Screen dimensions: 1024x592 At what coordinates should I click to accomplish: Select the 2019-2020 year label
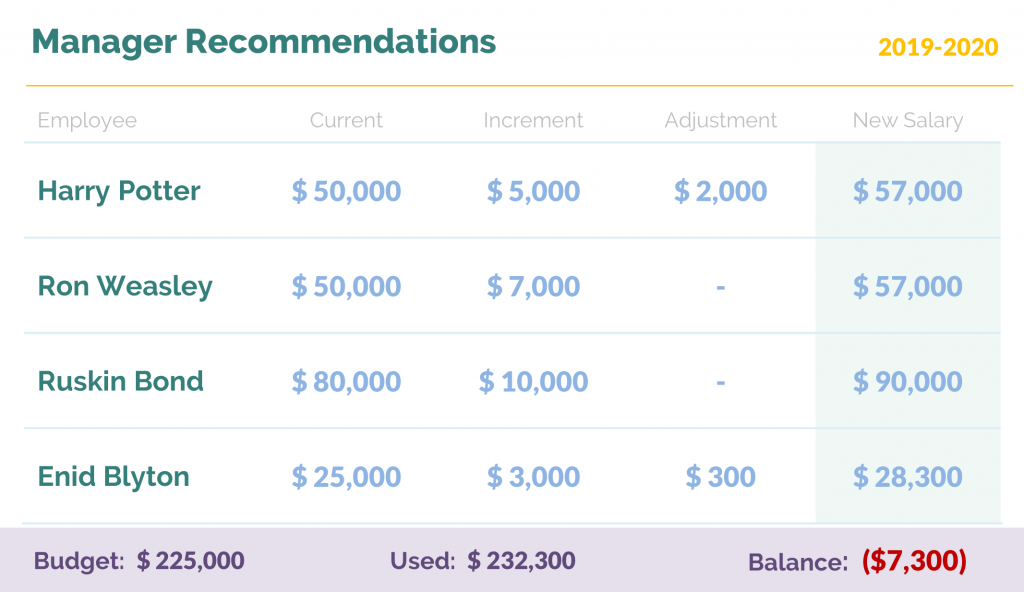click(938, 48)
